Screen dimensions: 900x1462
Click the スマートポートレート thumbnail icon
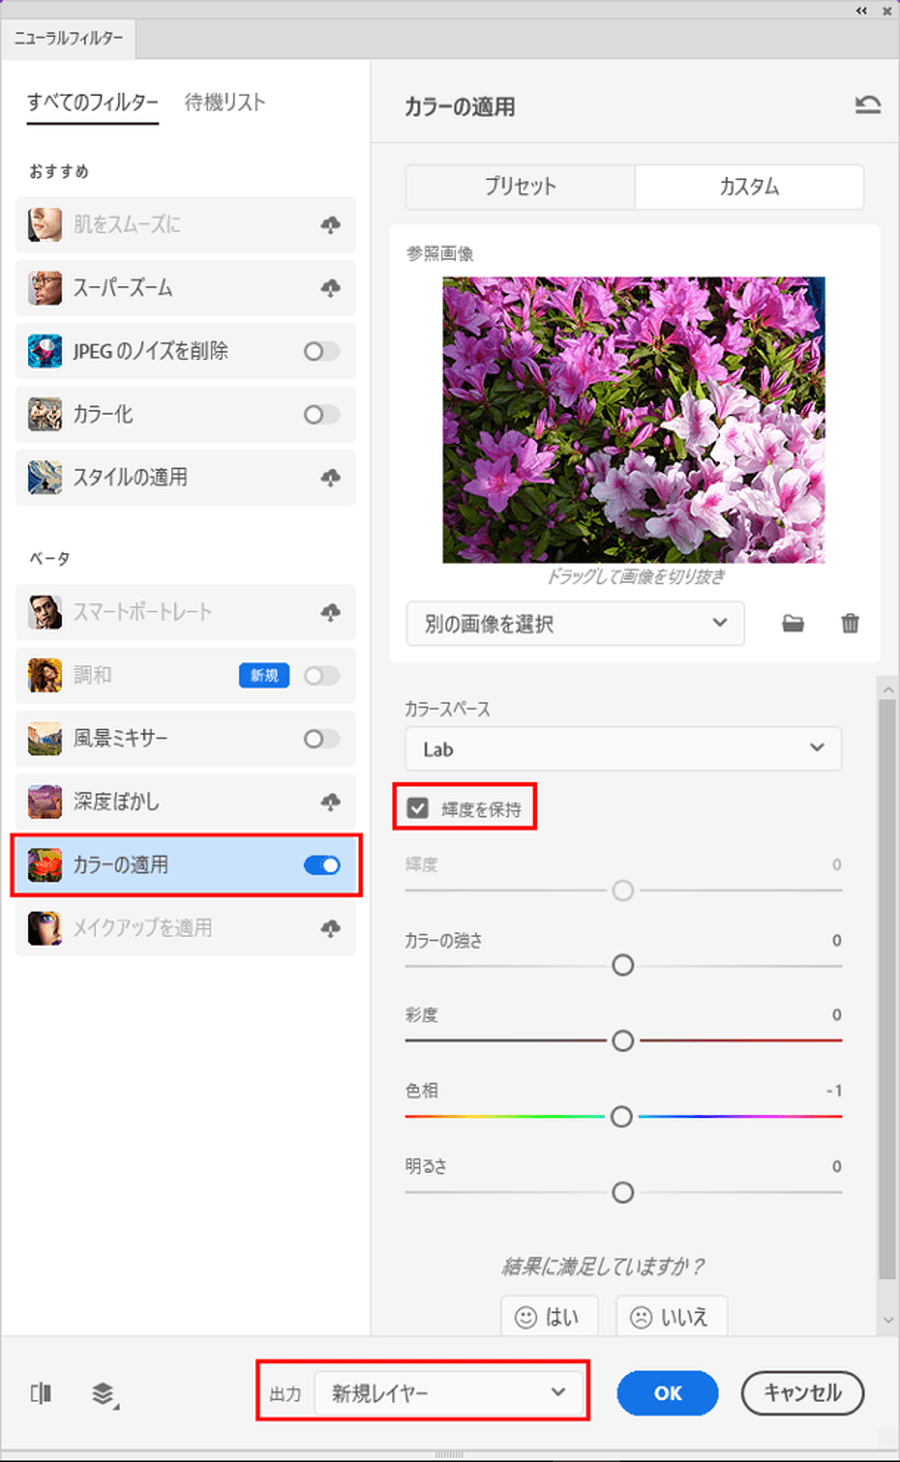coord(45,612)
